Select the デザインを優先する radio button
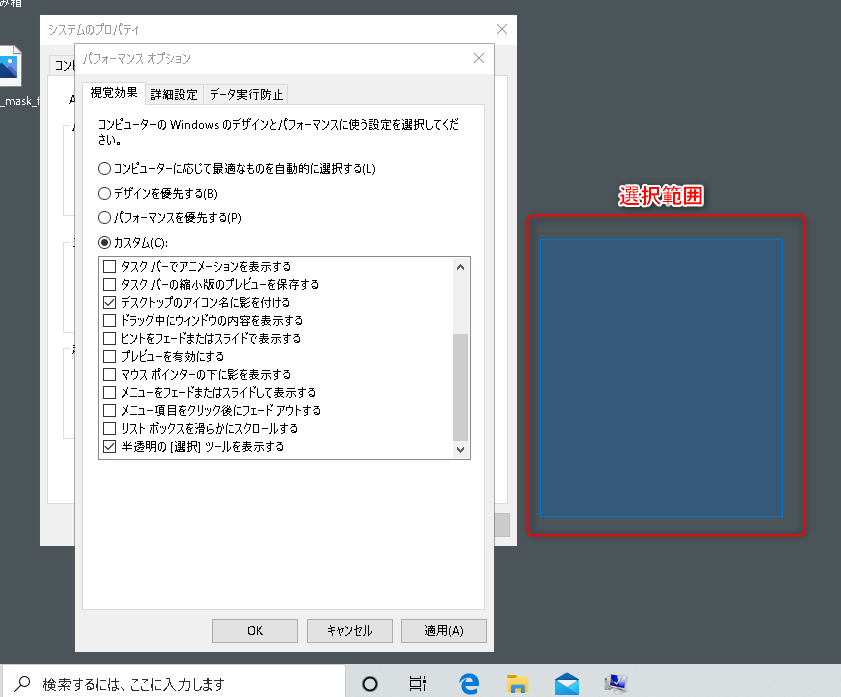Screen dimensions: 841x697 104,193
